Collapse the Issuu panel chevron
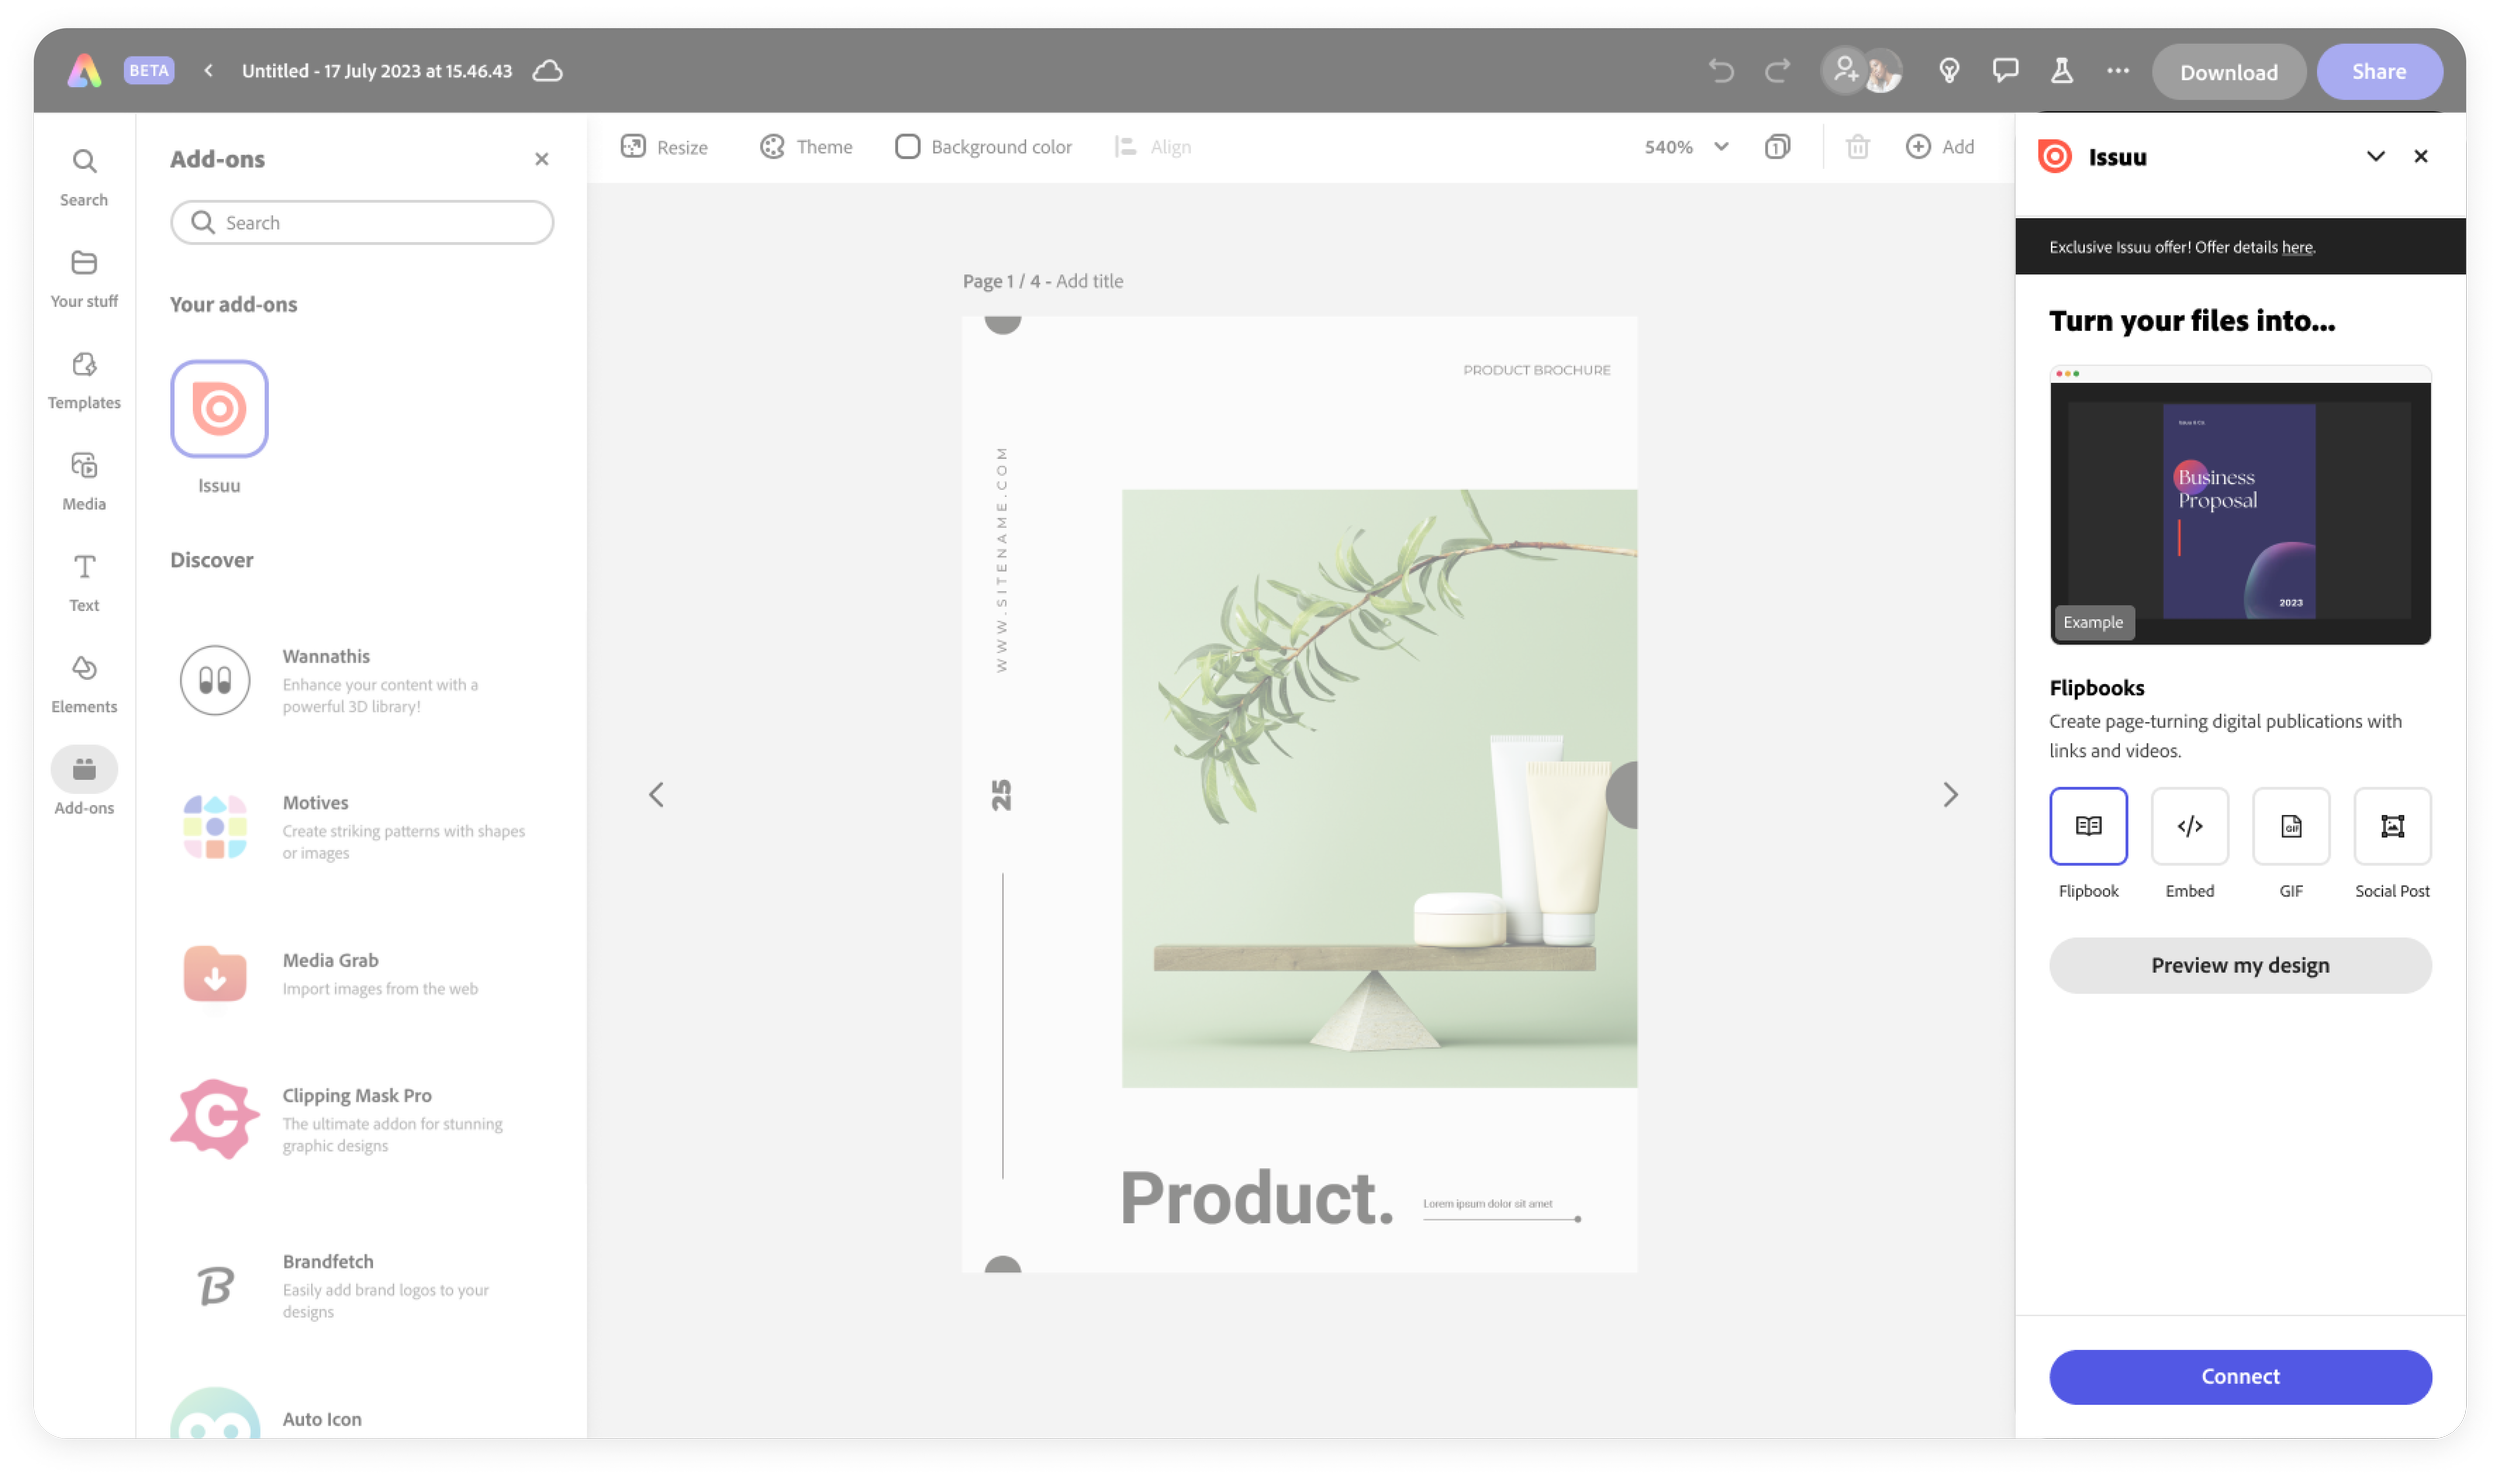Image resolution: width=2500 pixels, height=1478 pixels. [x=2375, y=157]
